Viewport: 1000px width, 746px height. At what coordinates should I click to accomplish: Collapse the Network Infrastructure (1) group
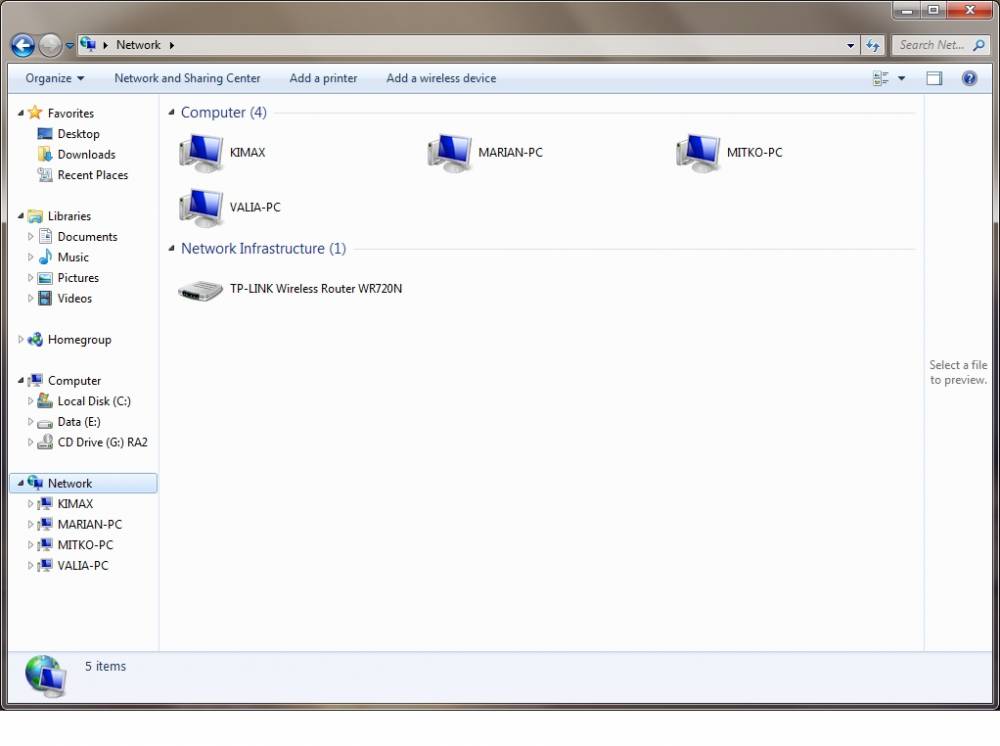point(171,249)
